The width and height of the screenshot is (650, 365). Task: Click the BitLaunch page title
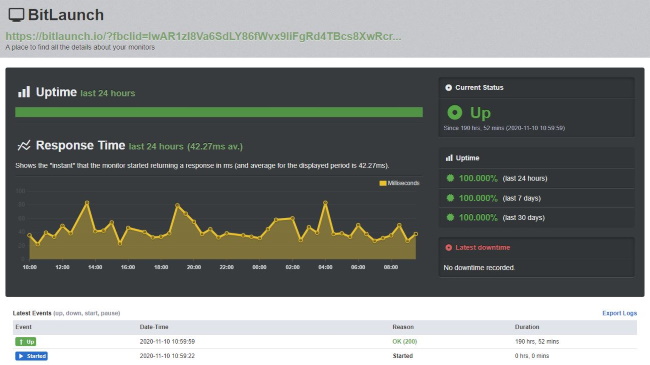click(x=66, y=15)
